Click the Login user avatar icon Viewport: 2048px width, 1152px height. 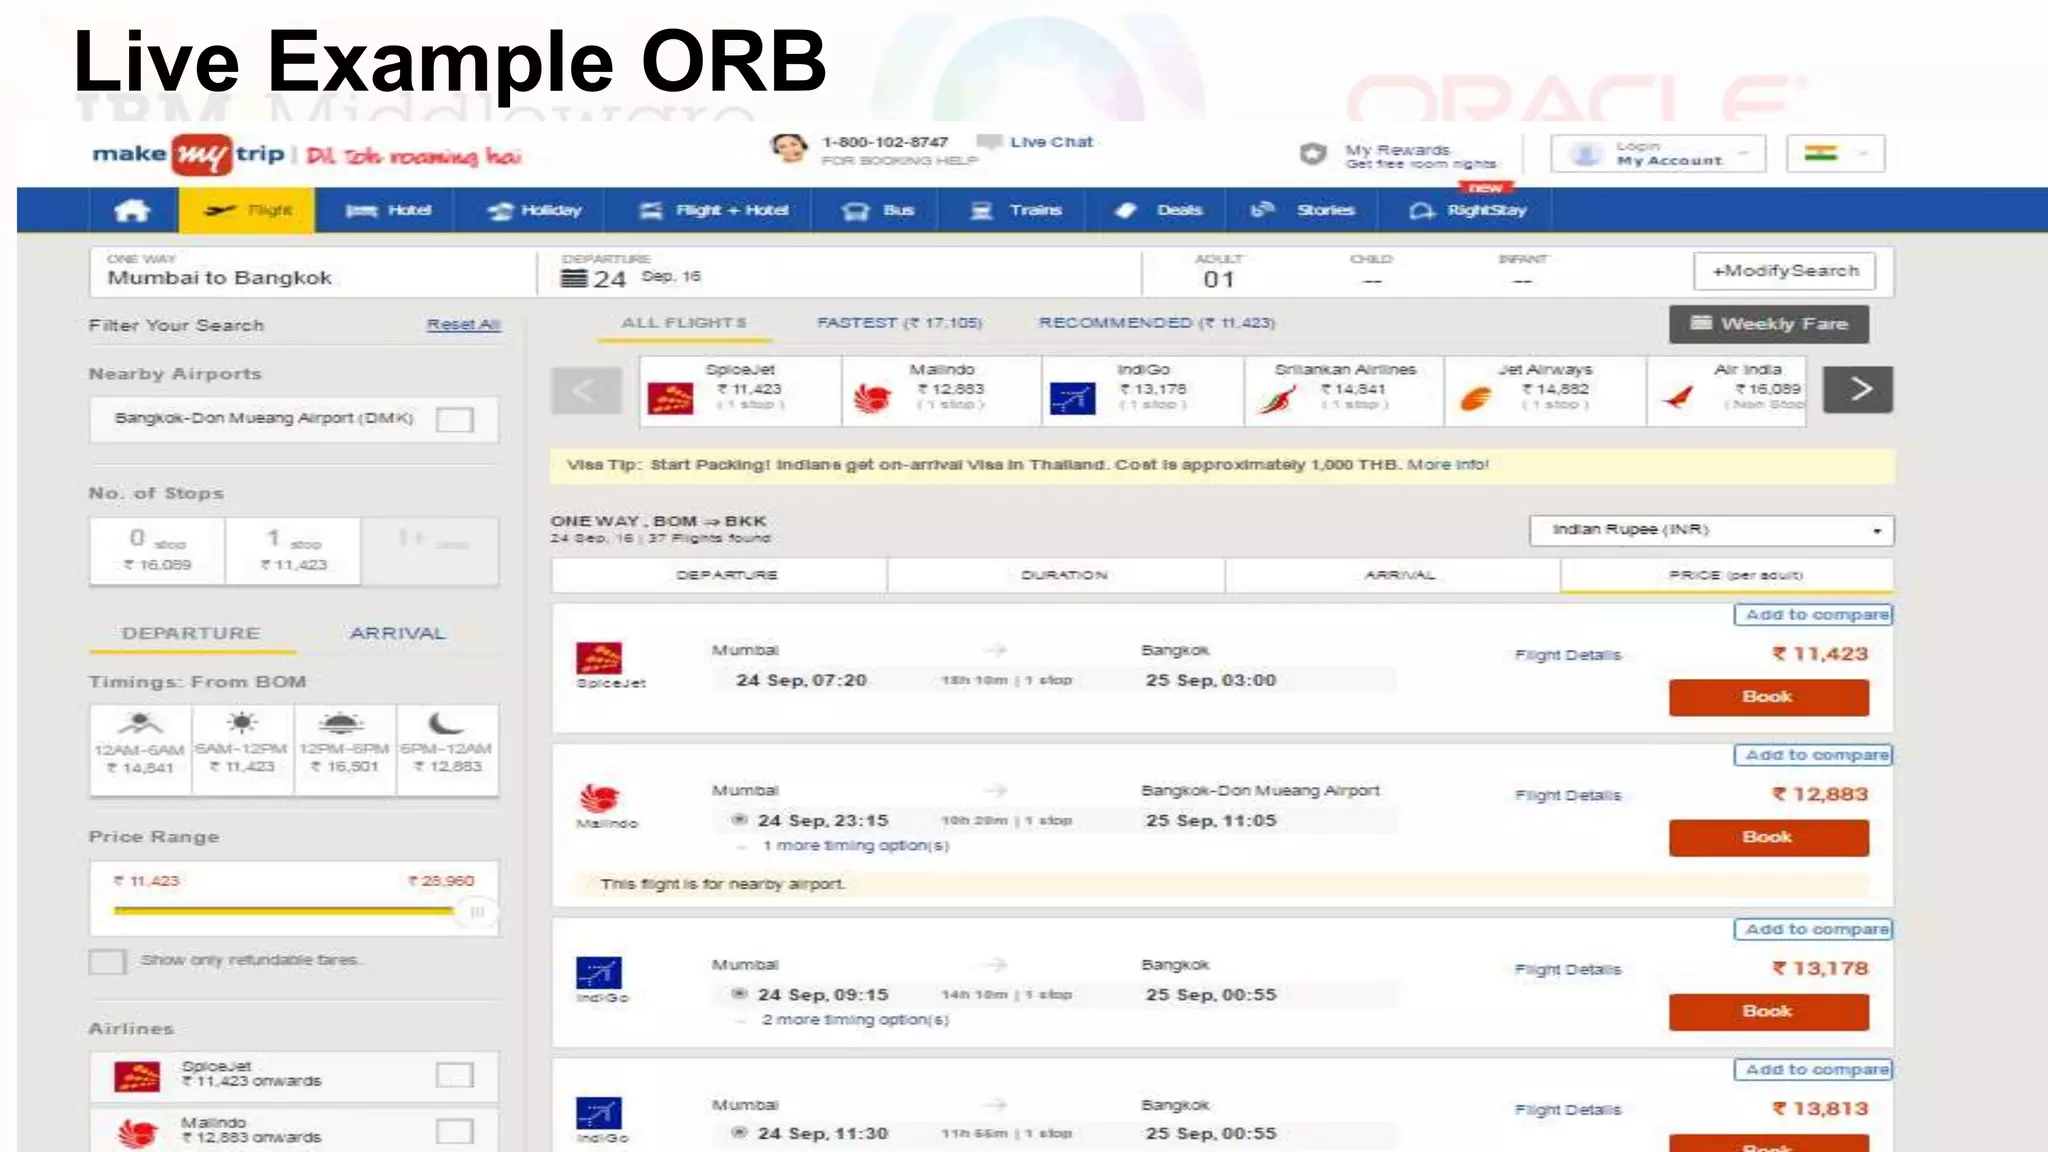[1585, 154]
